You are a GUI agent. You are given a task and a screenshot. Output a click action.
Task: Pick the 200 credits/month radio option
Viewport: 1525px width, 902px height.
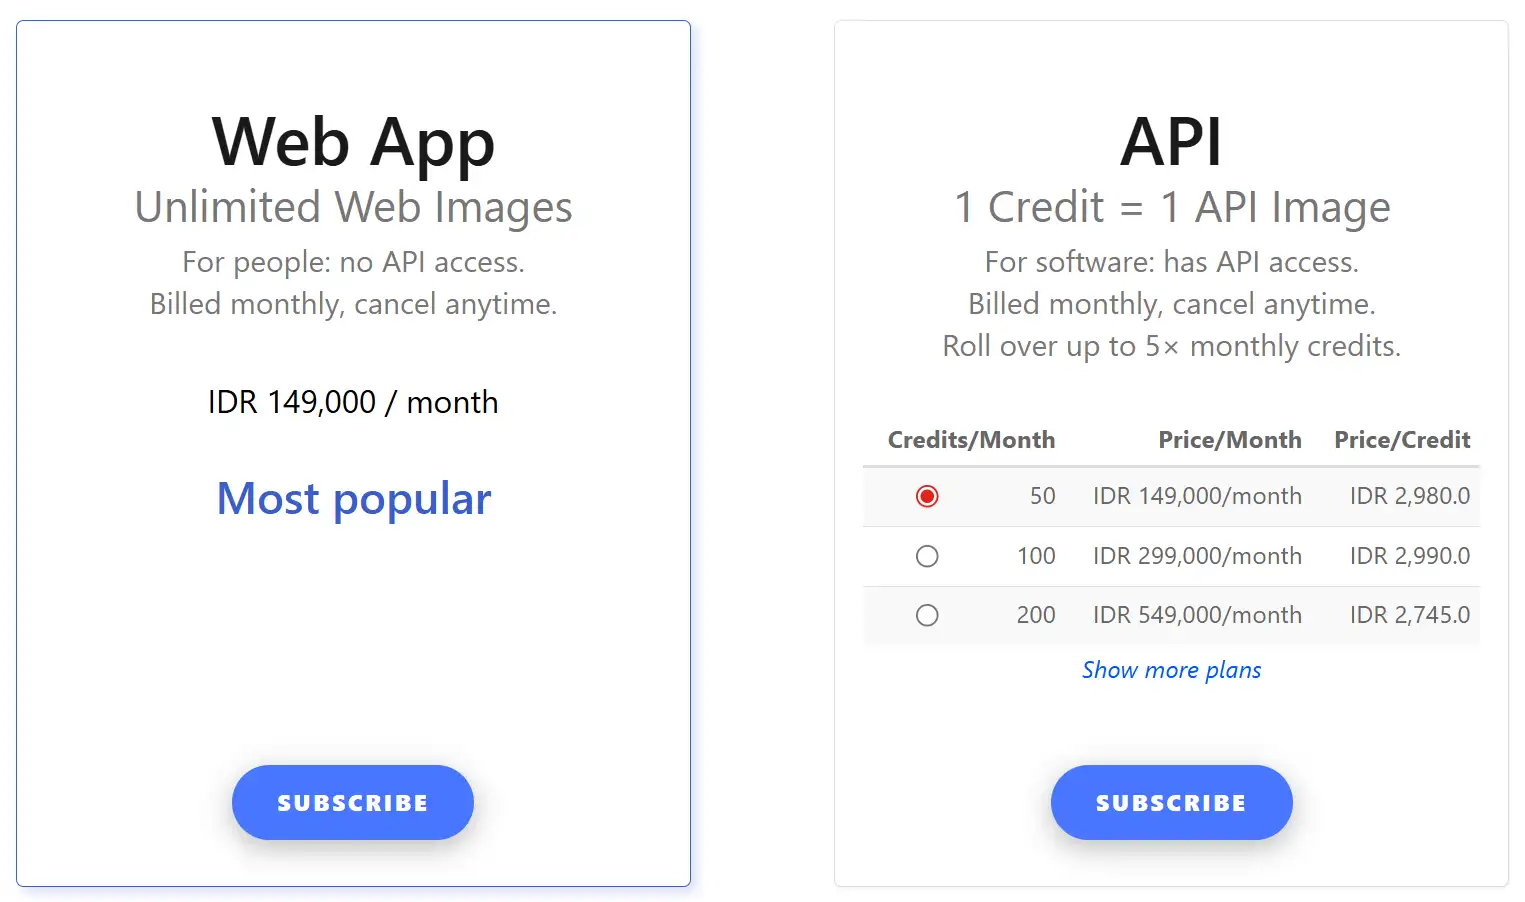(x=927, y=615)
